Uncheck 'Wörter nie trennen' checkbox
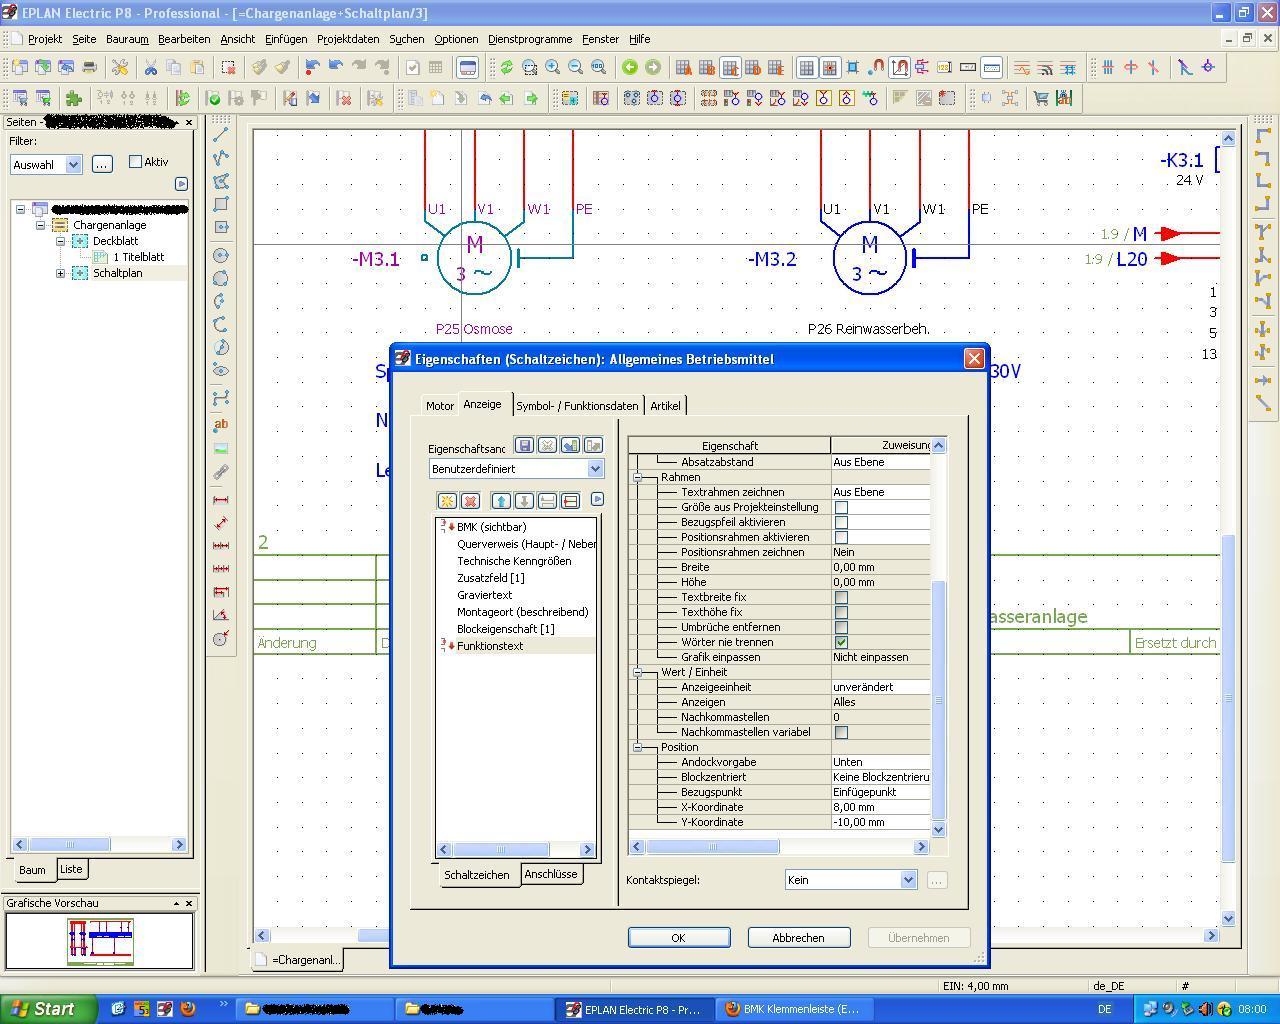The image size is (1280, 1024). click(841, 642)
